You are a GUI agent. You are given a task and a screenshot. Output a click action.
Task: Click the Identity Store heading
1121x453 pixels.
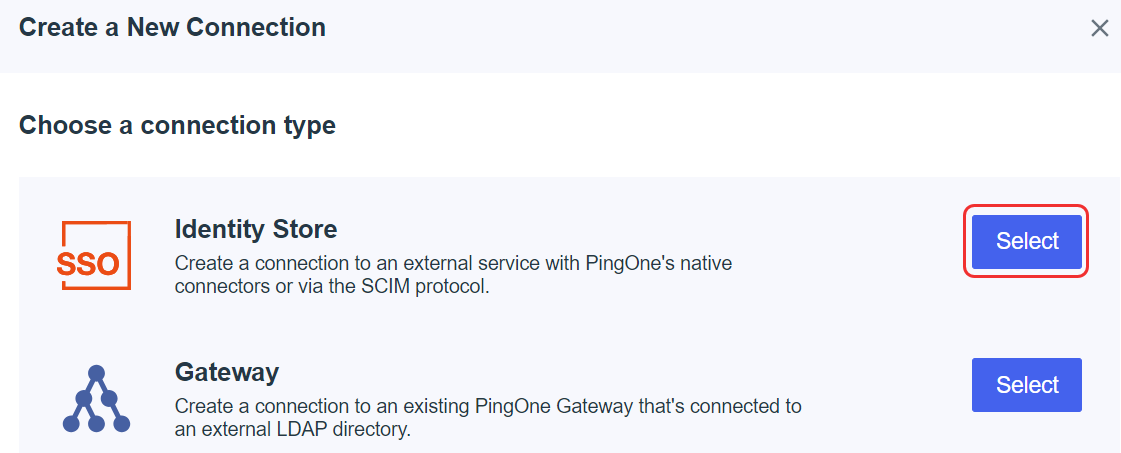(x=256, y=229)
